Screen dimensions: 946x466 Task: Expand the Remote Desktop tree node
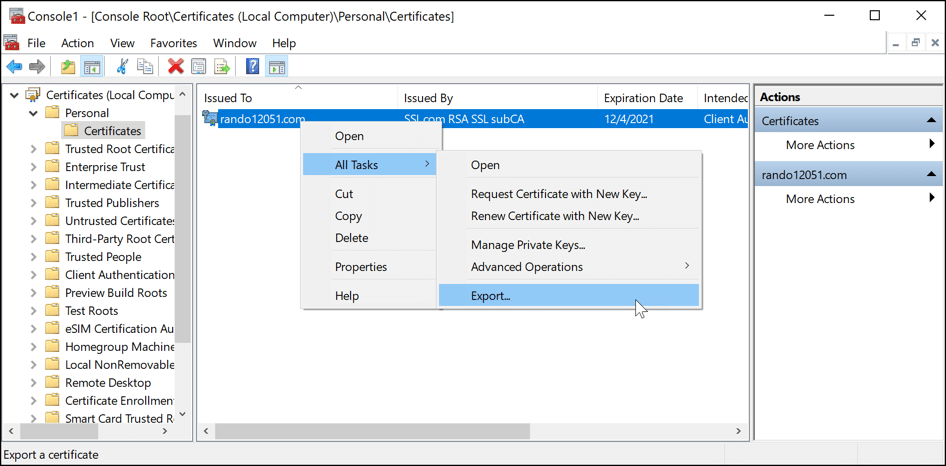(34, 383)
